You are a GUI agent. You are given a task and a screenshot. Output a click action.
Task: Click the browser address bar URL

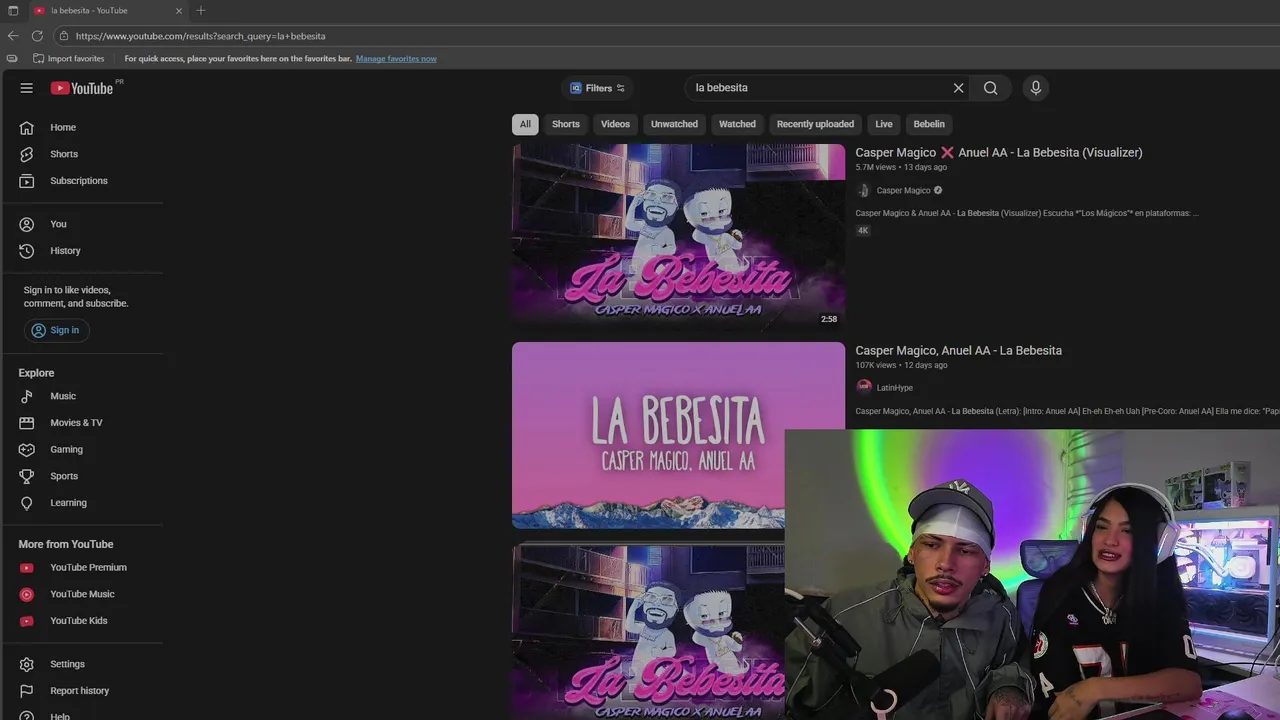coord(200,36)
